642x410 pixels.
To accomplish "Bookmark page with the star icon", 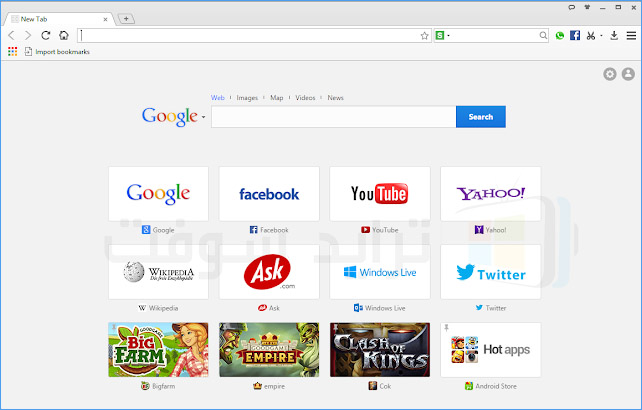I will click(424, 36).
